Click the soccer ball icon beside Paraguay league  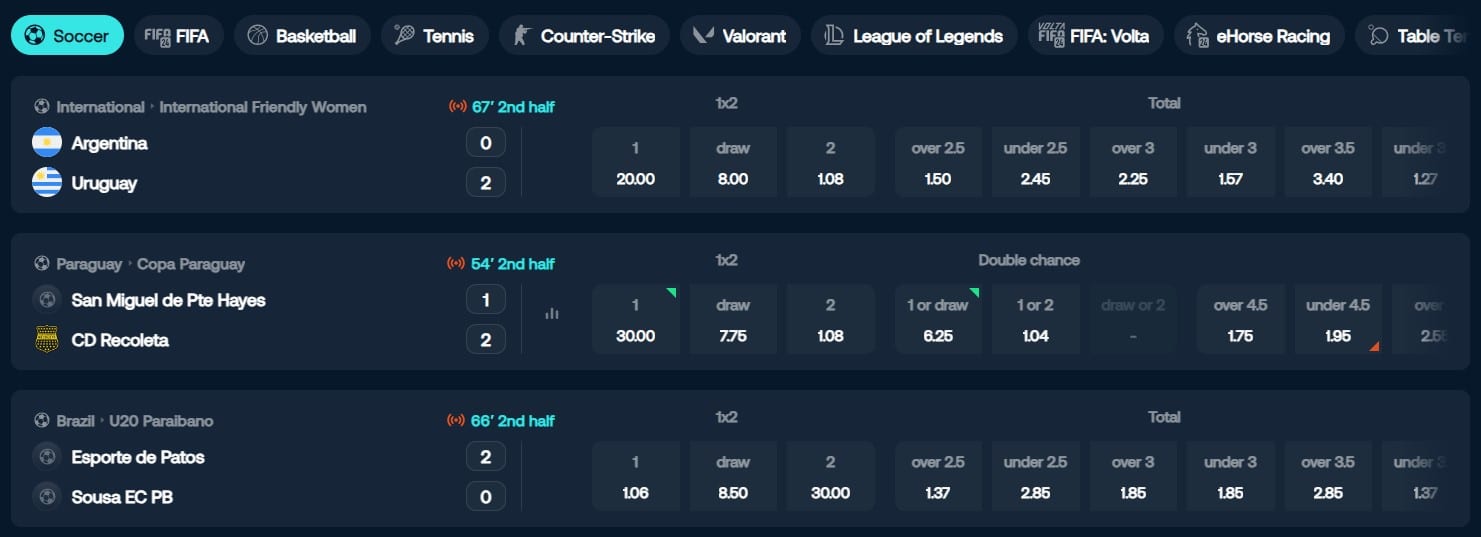tap(42, 264)
